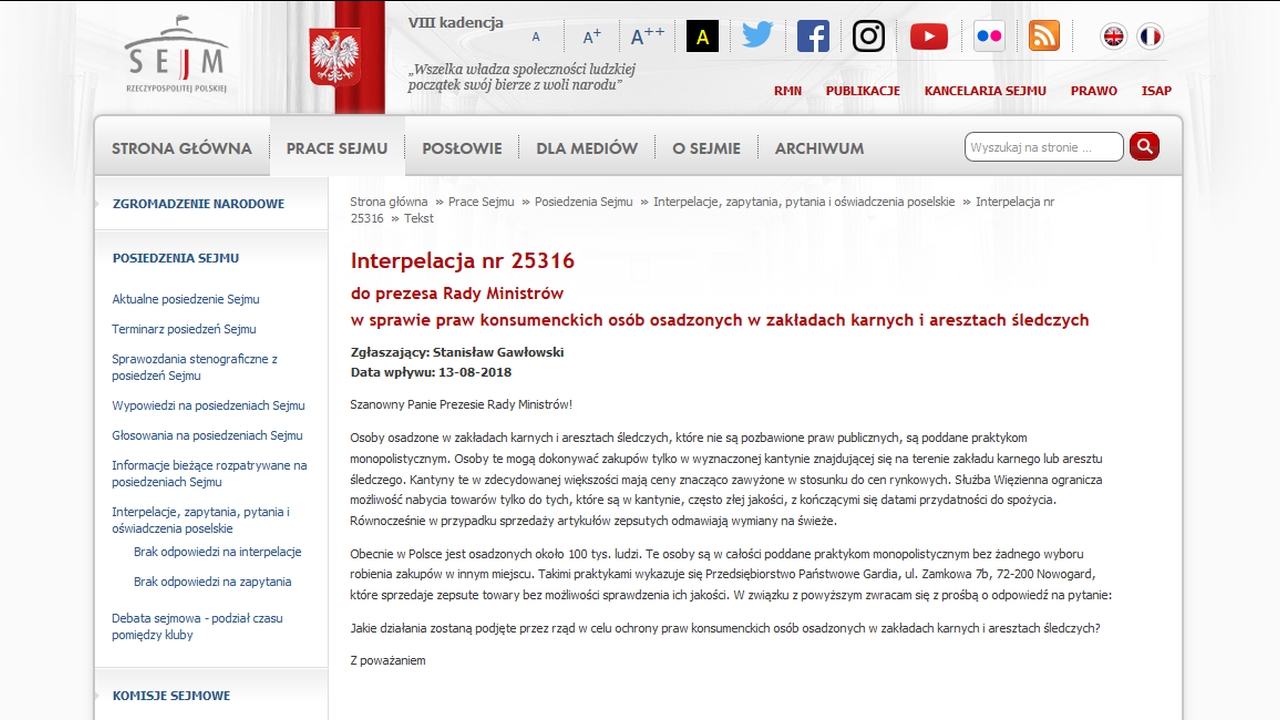The width and height of the screenshot is (1280, 720).
Task: Set largest font size A++
Action: tap(648, 37)
